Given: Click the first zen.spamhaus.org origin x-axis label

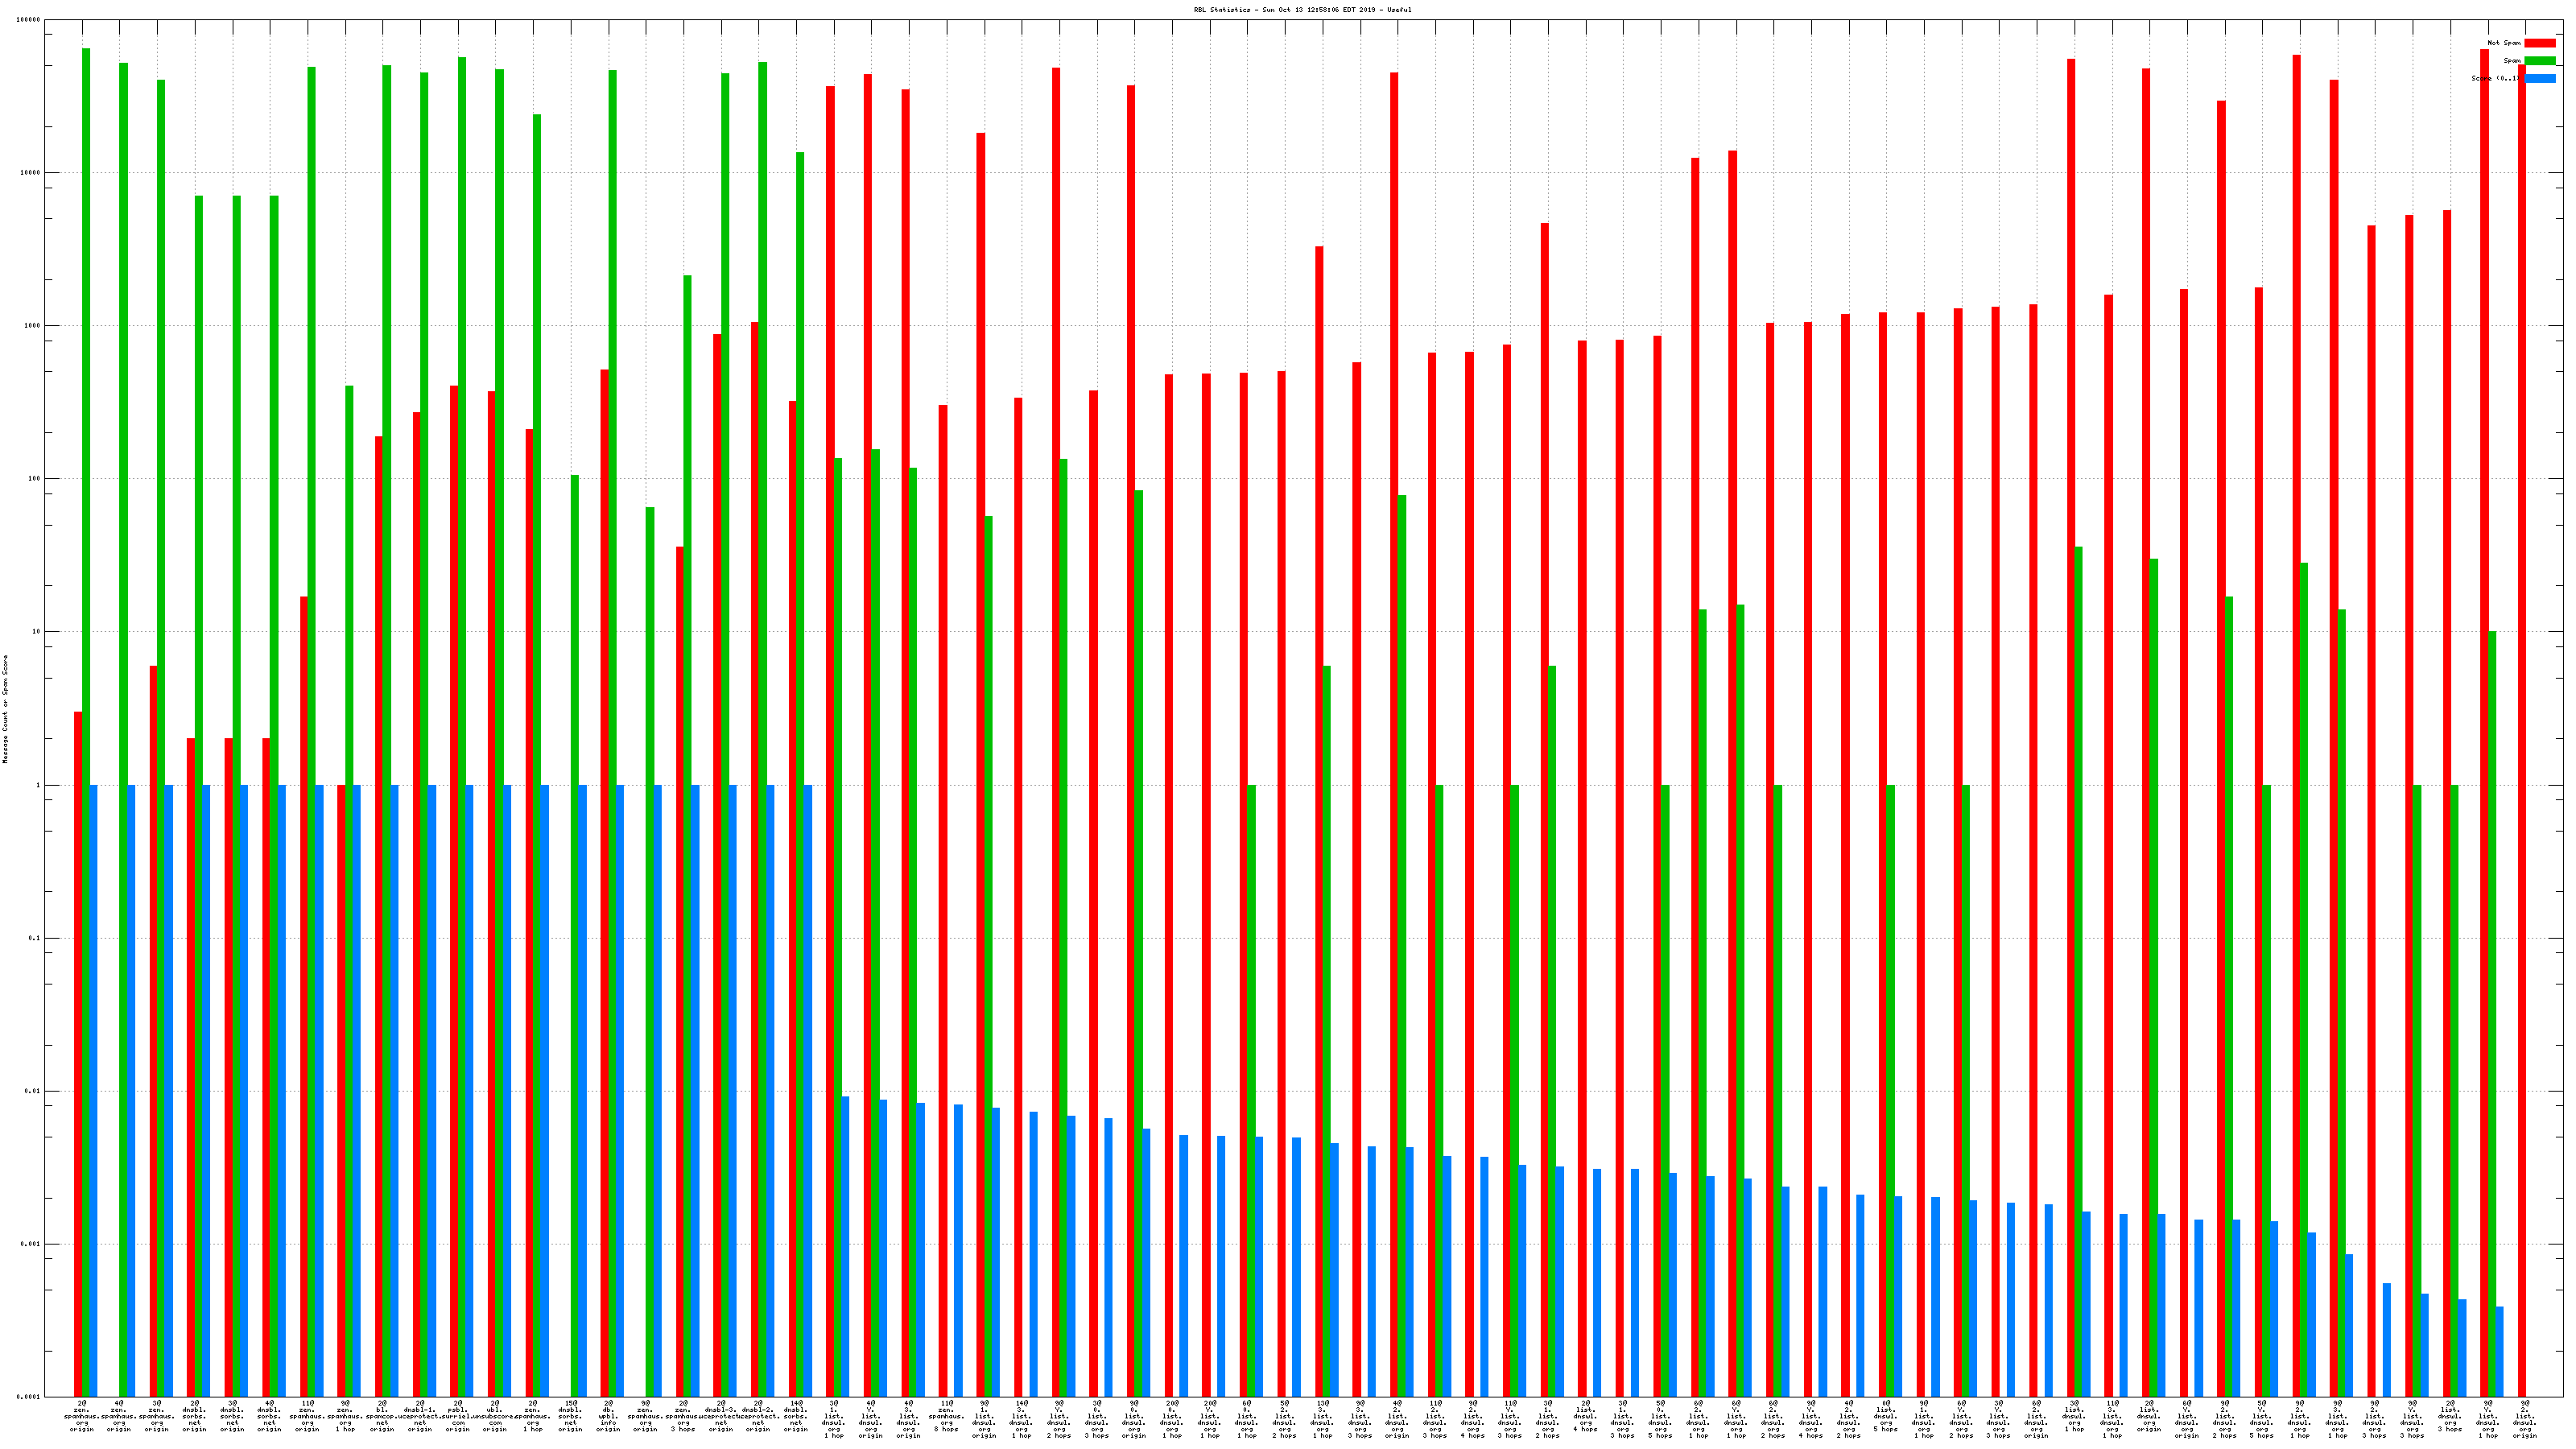Looking at the screenshot, I should (x=82, y=1416).
